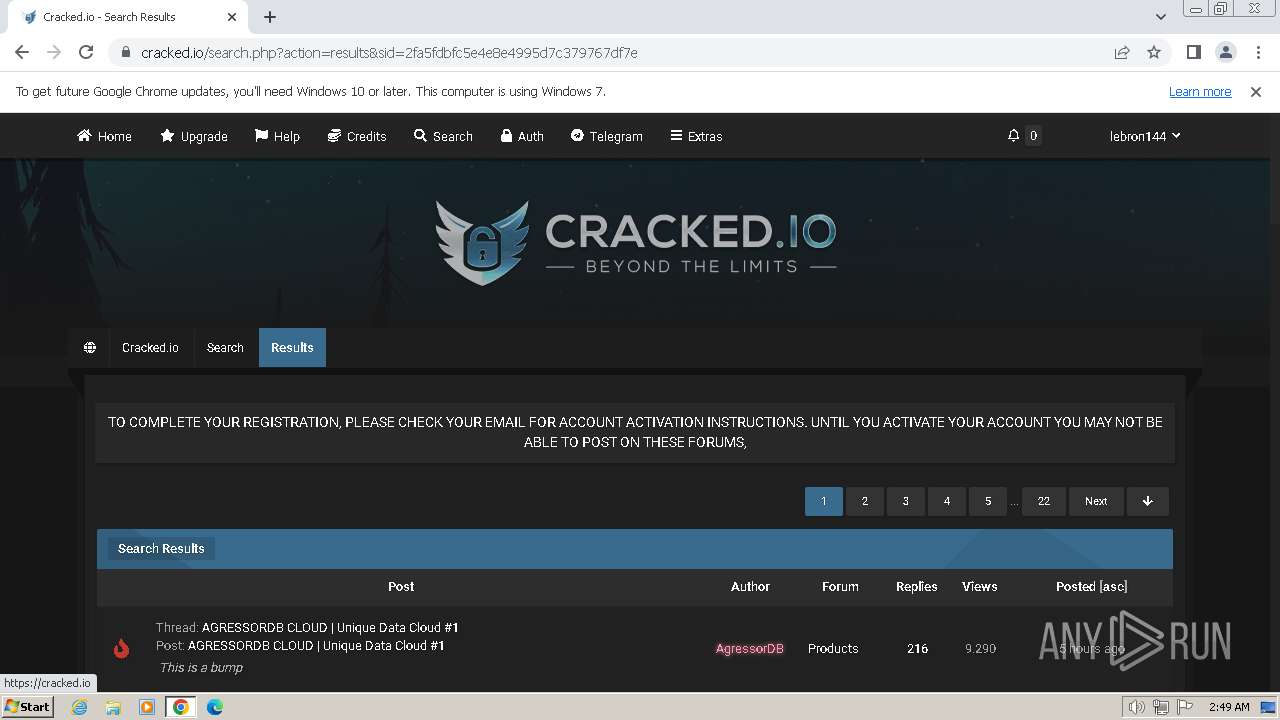Toggle Posted [asc] sort order

pyautogui.click(x=1092, y=587)
